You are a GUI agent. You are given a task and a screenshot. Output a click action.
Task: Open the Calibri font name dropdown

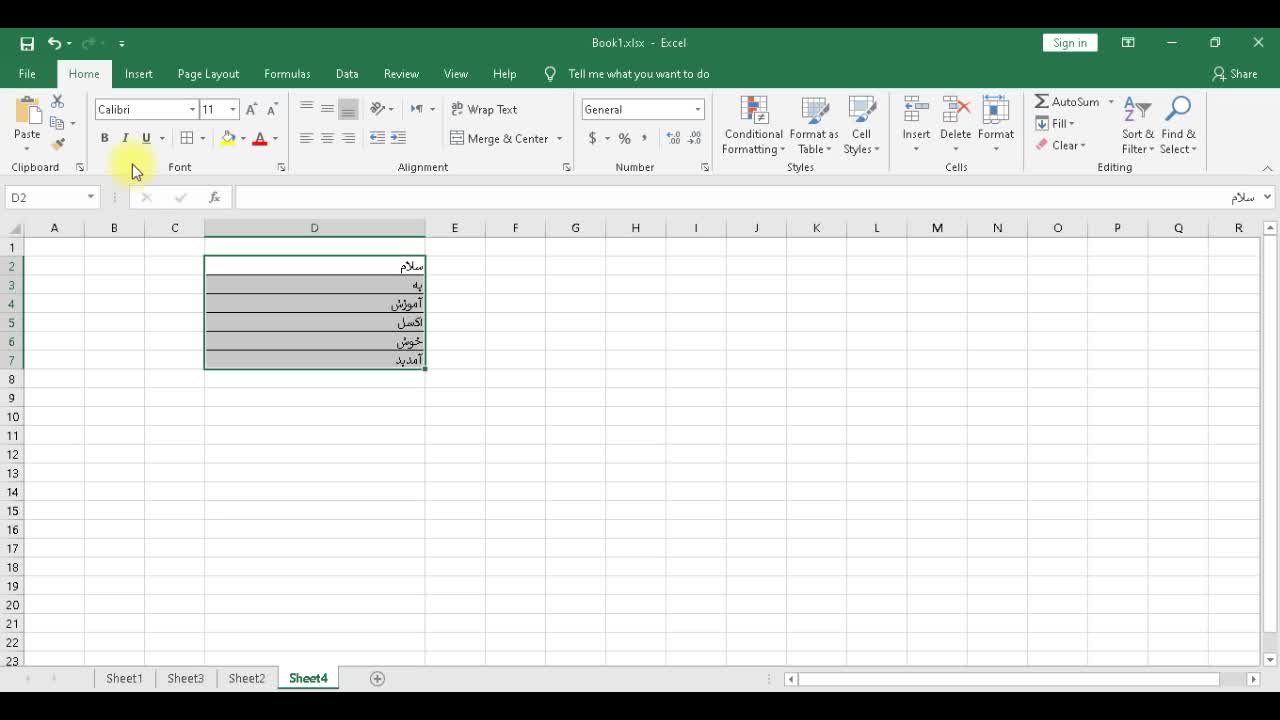pyautogui.click(x=192, y=109)
